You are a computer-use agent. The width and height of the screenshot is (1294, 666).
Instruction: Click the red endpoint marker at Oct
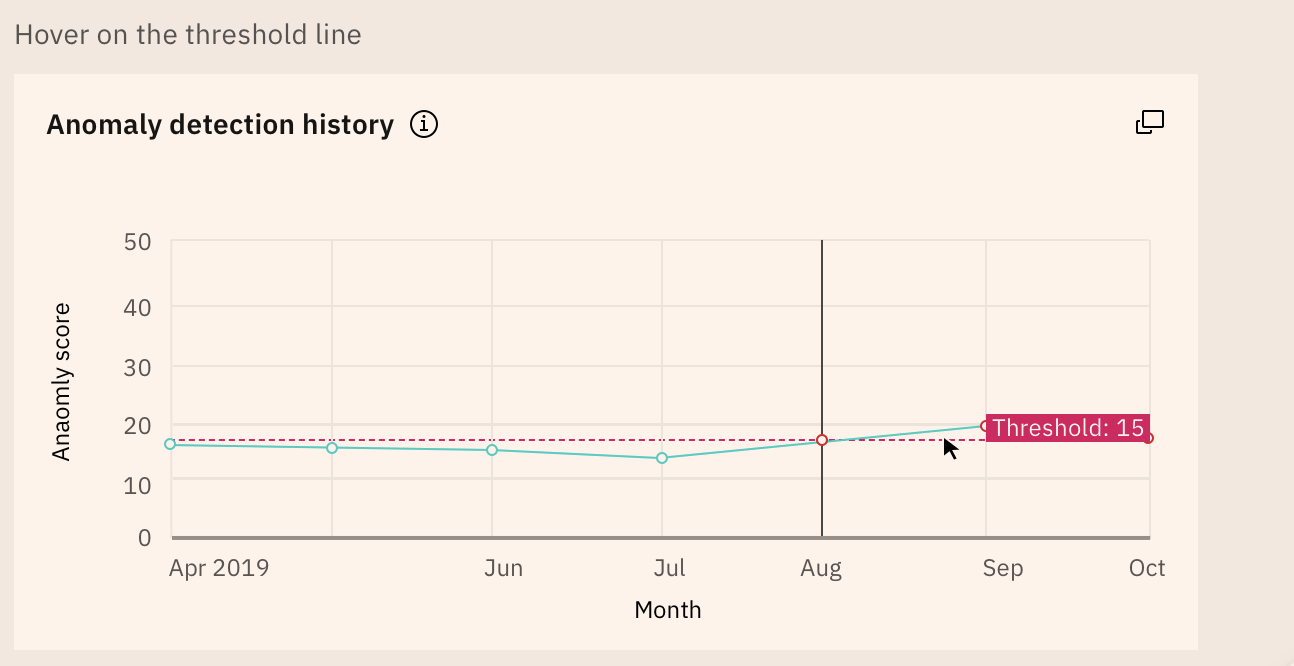tap(1148, 437)
